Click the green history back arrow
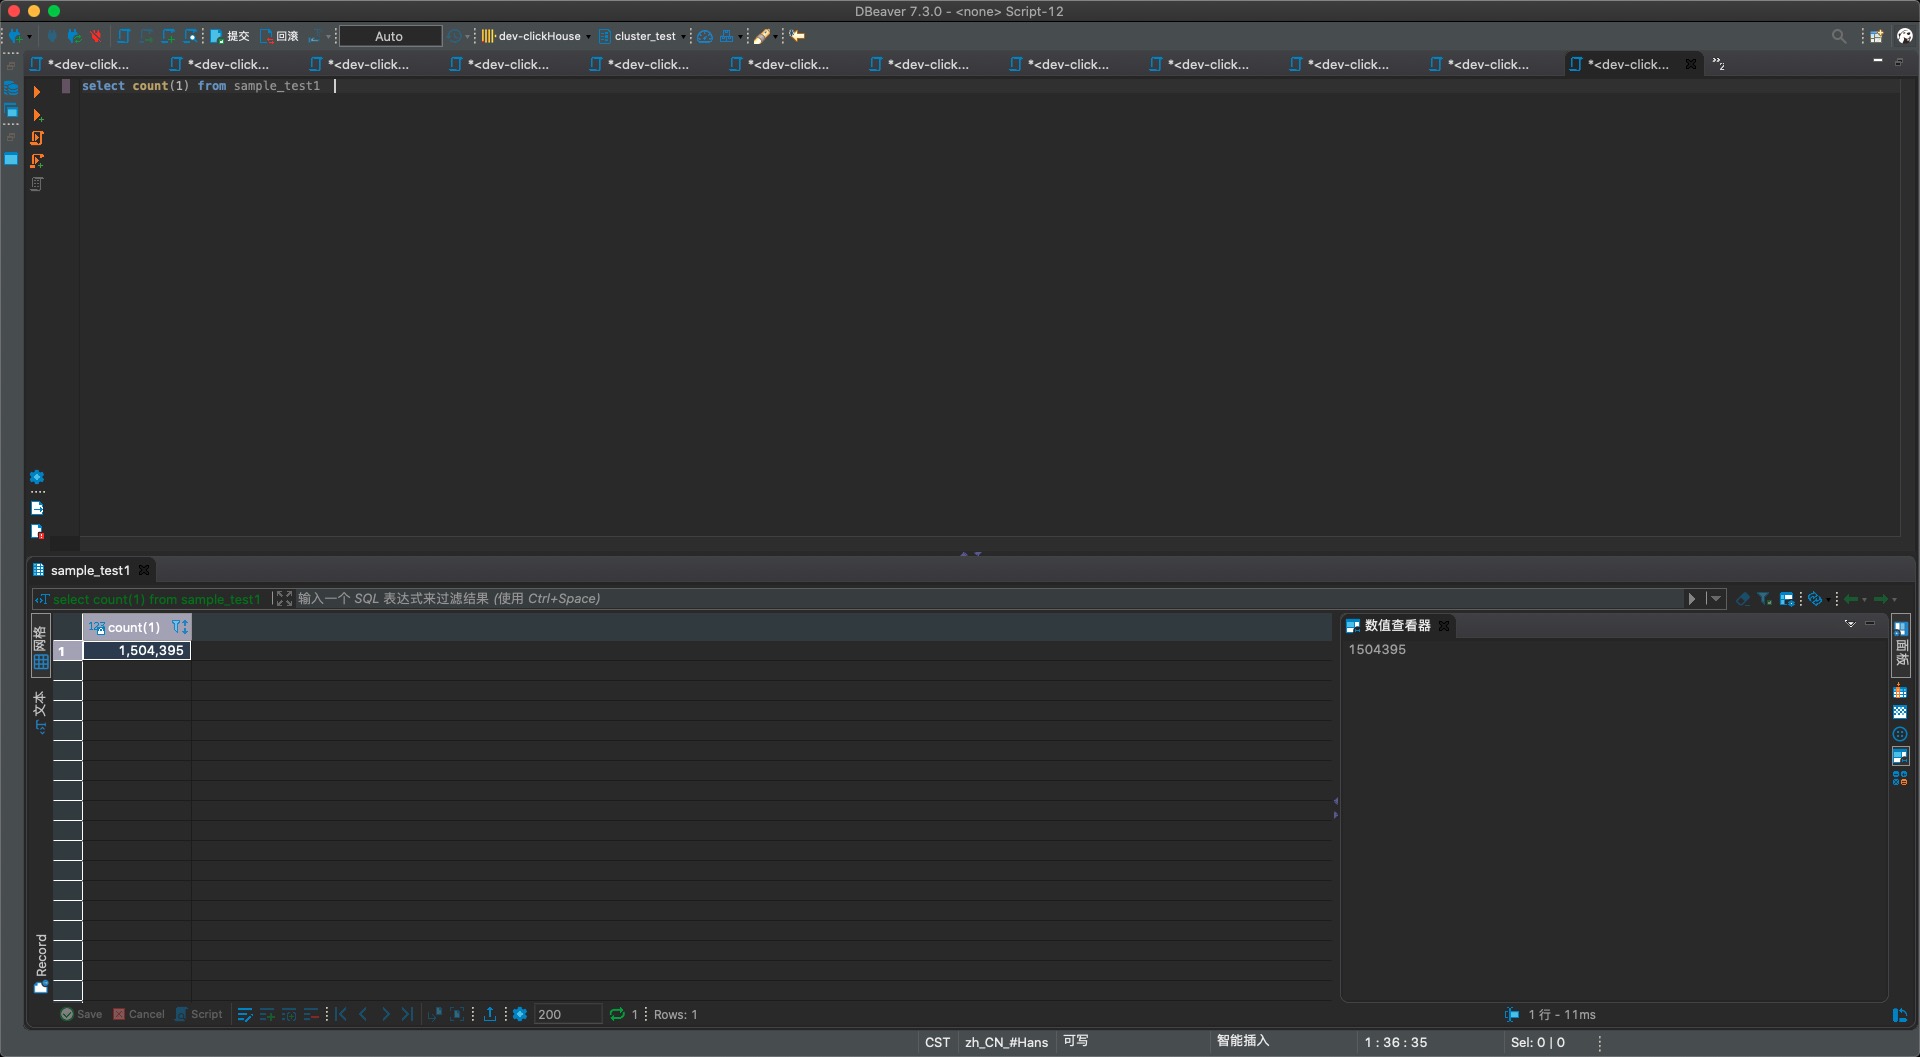Image resolution: width=1920 pixels, height=1057 pixels. click(1852, 598)
